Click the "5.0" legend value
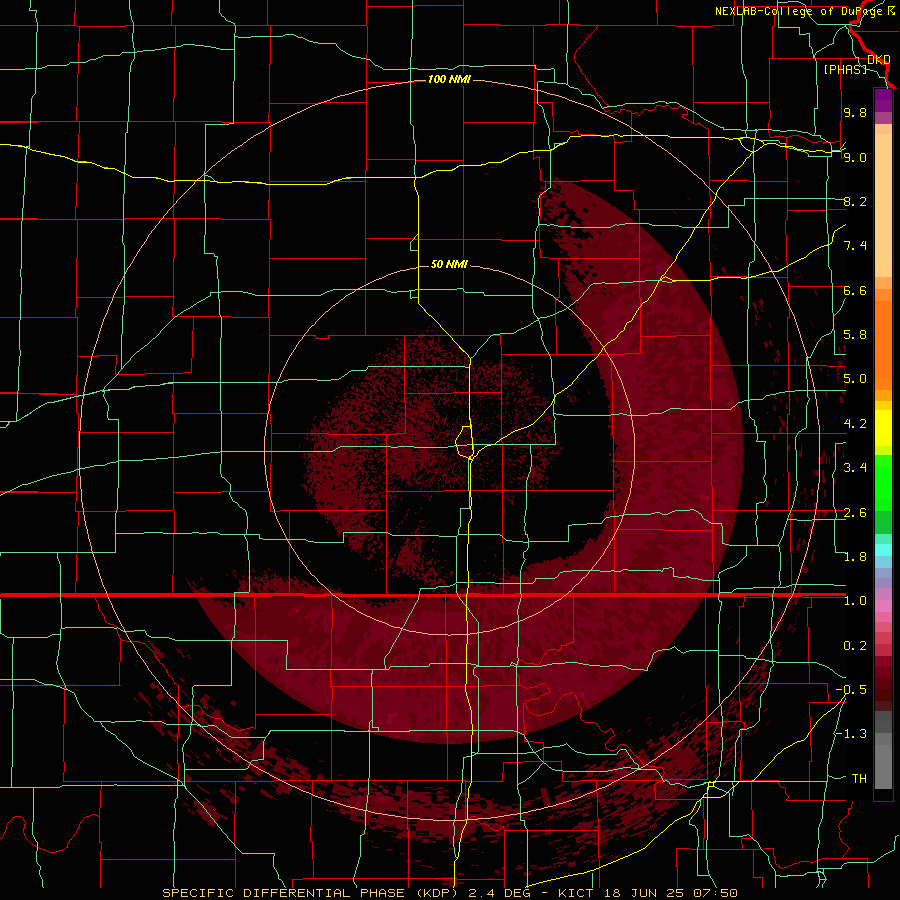The height and width of the screenshot is (900, 900). (855, 379)
